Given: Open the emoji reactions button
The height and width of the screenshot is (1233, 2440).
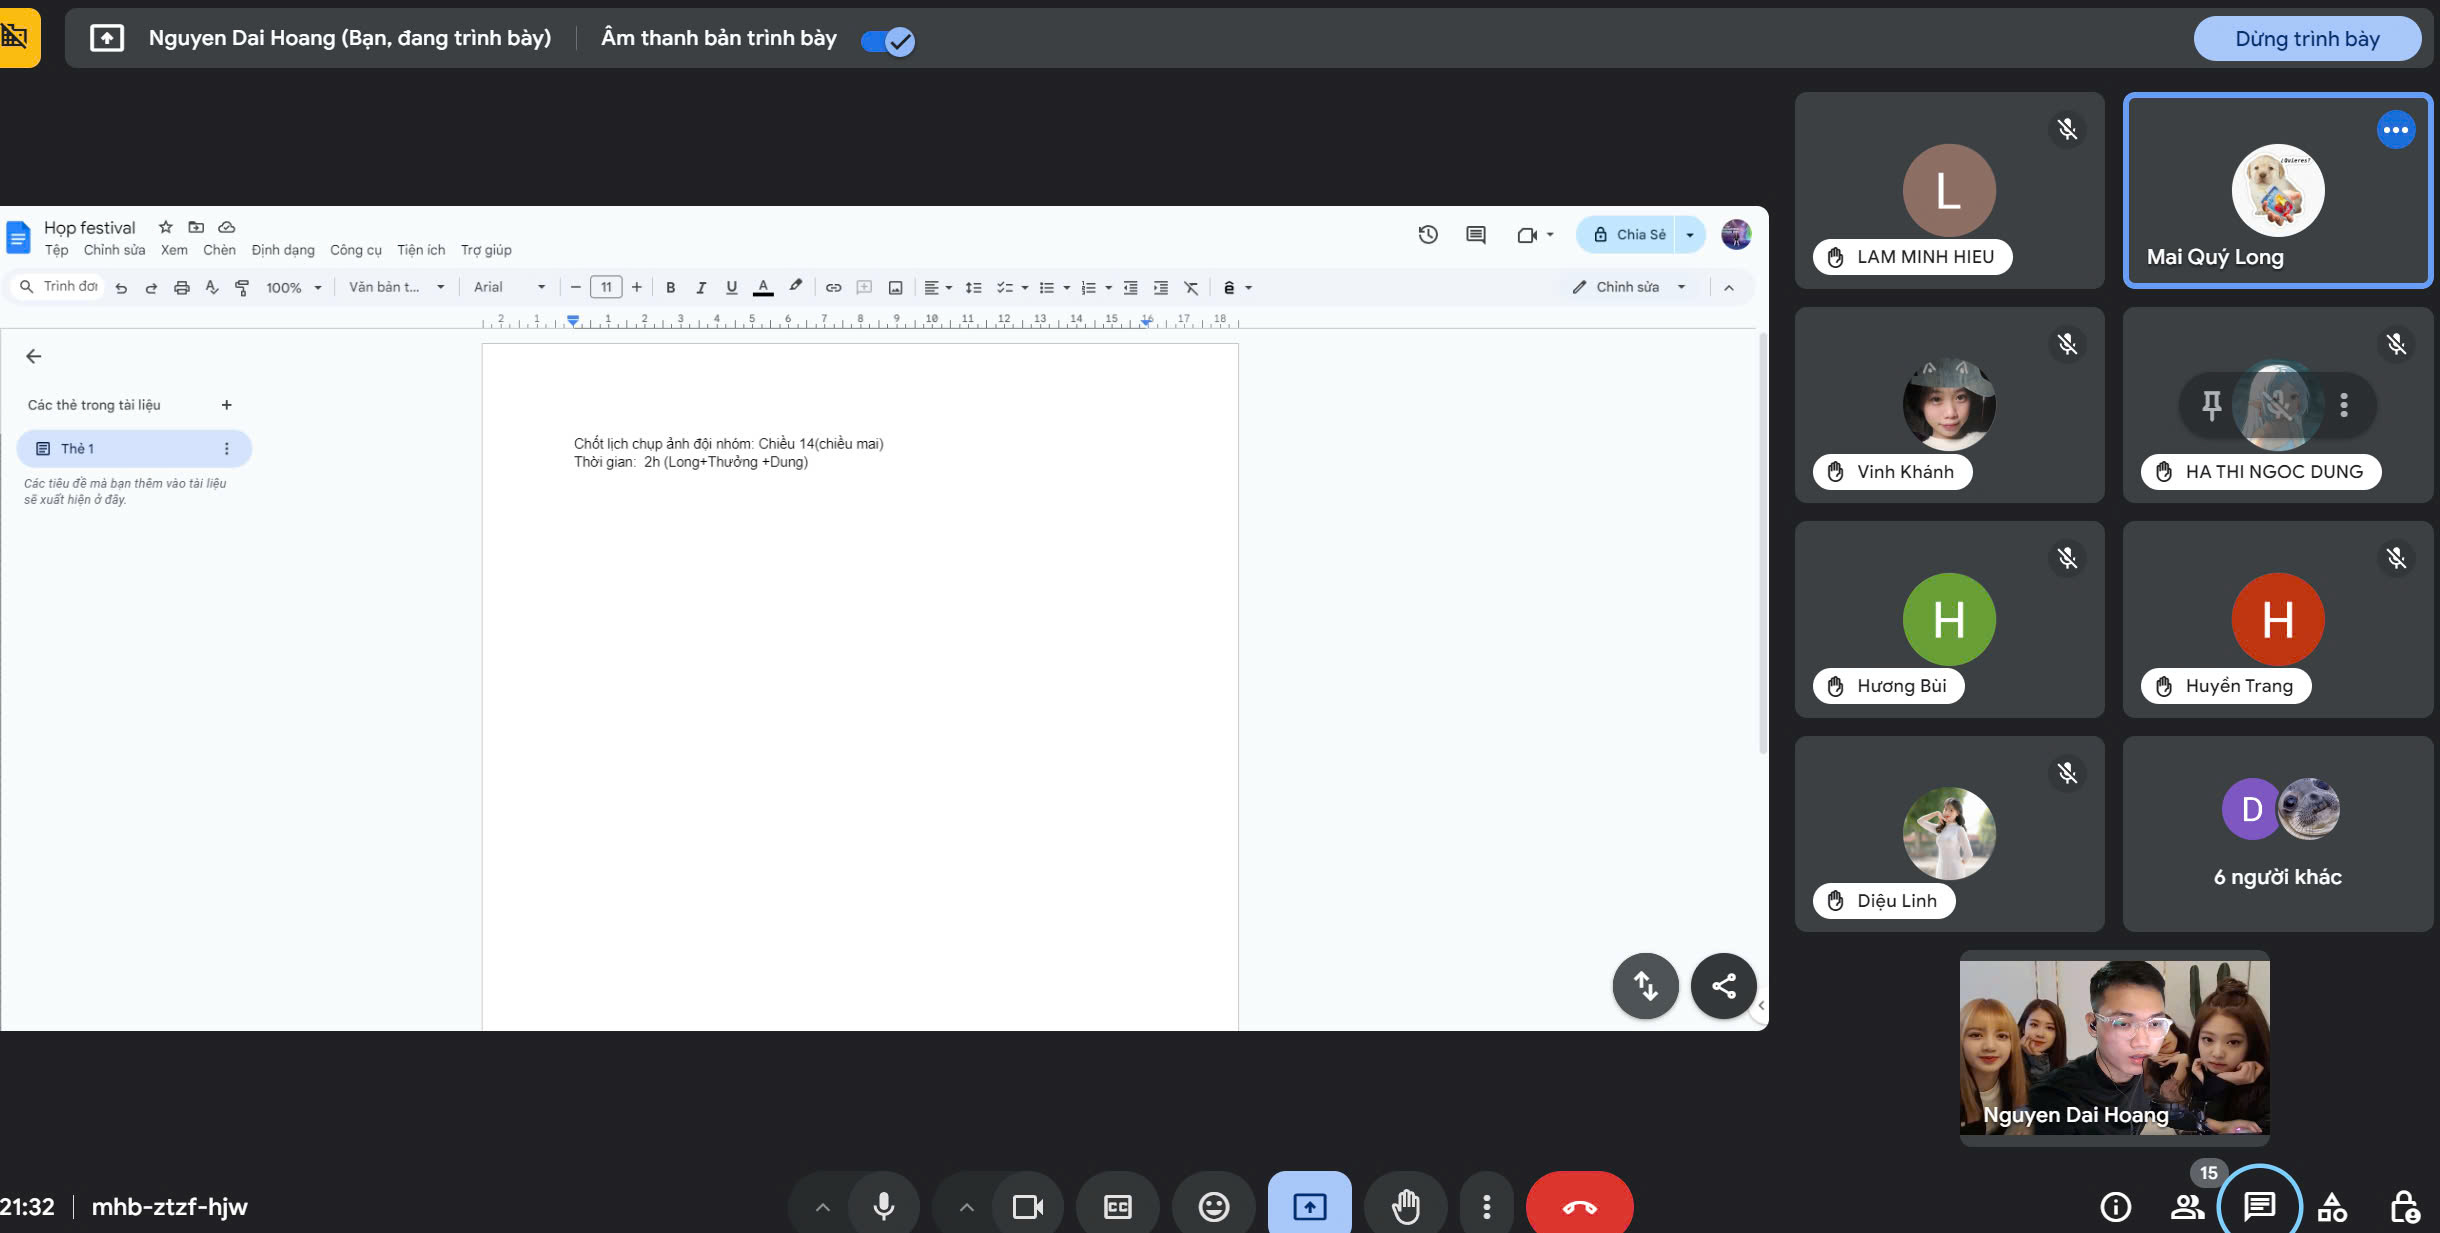Looking at the screenshot, I should (x=1213, y=1206).
